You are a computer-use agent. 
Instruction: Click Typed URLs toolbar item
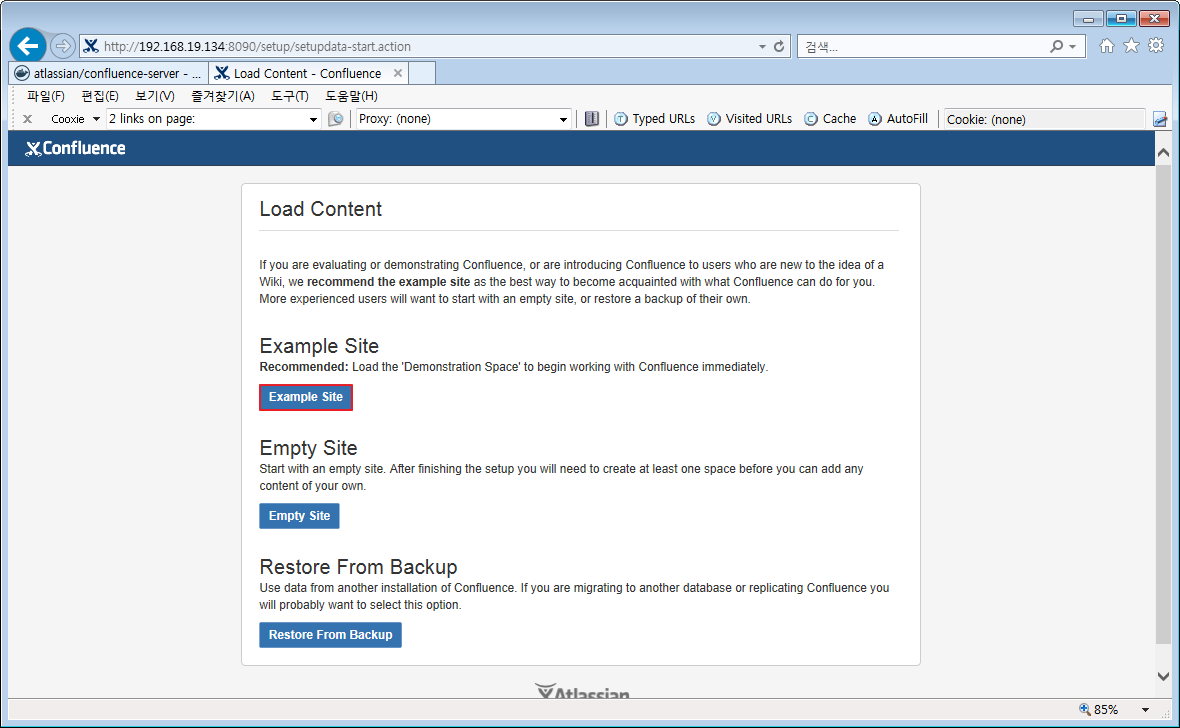[x=655, y=119]
